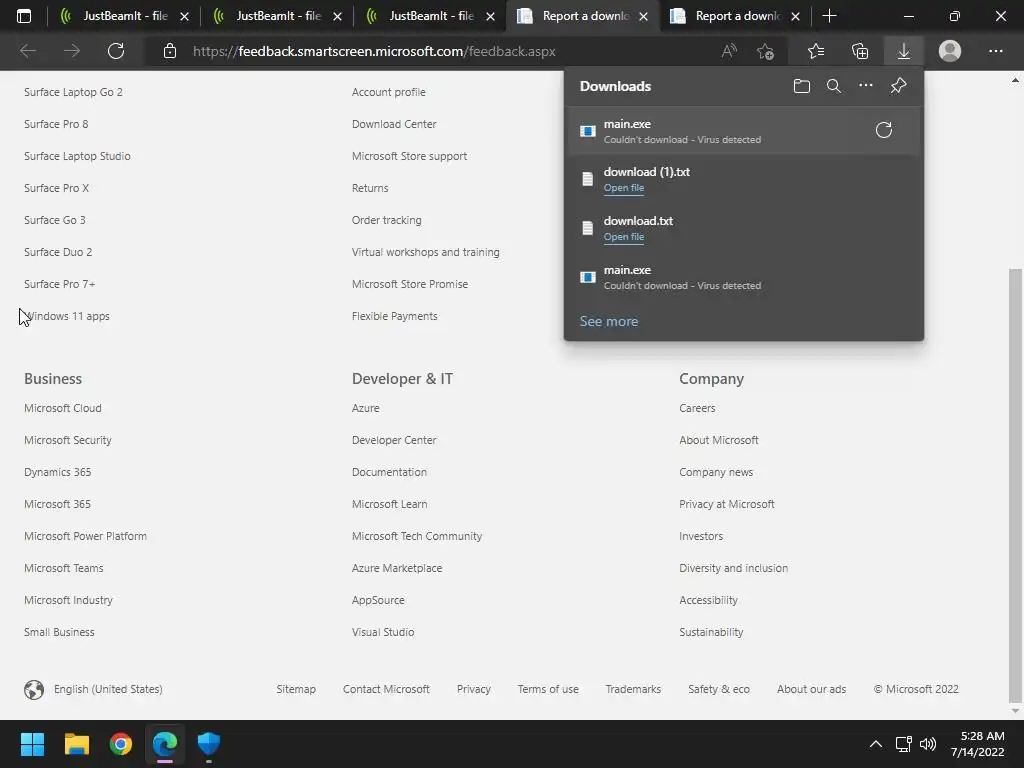Open the Dynamics 365 link
The width and height of the screenshot is (1024, 768).
pyautogui.click(x=57, y=472)
